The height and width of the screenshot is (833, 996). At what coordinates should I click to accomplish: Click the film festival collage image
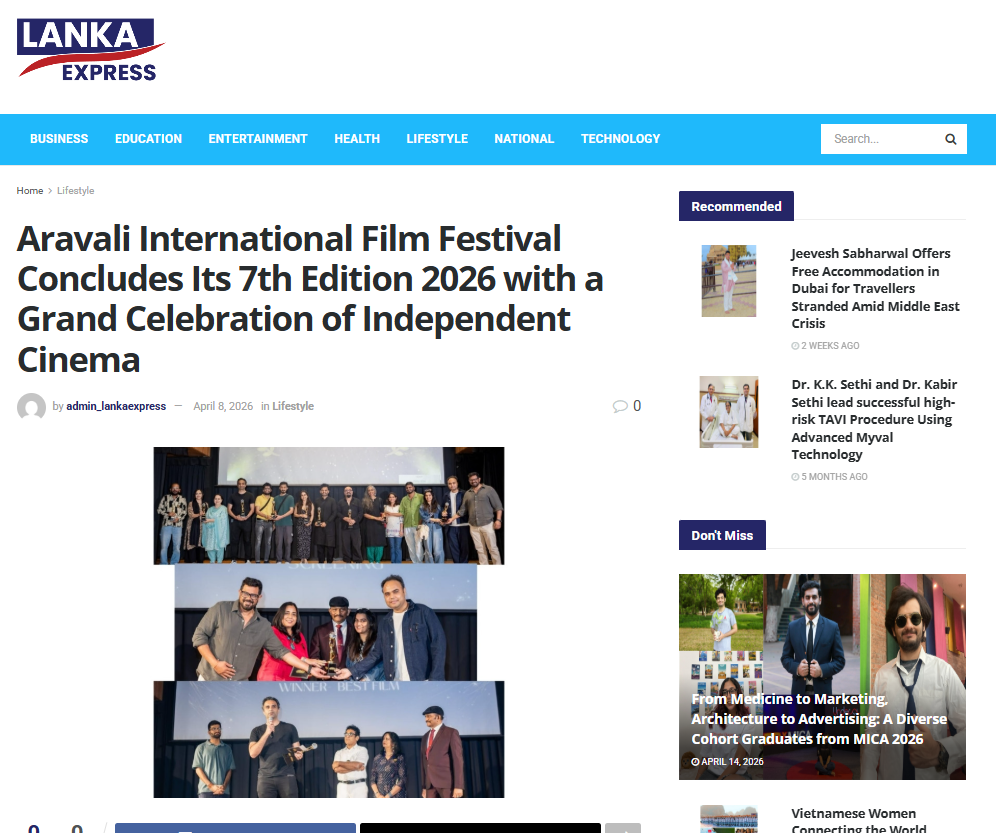coord(328,622)
